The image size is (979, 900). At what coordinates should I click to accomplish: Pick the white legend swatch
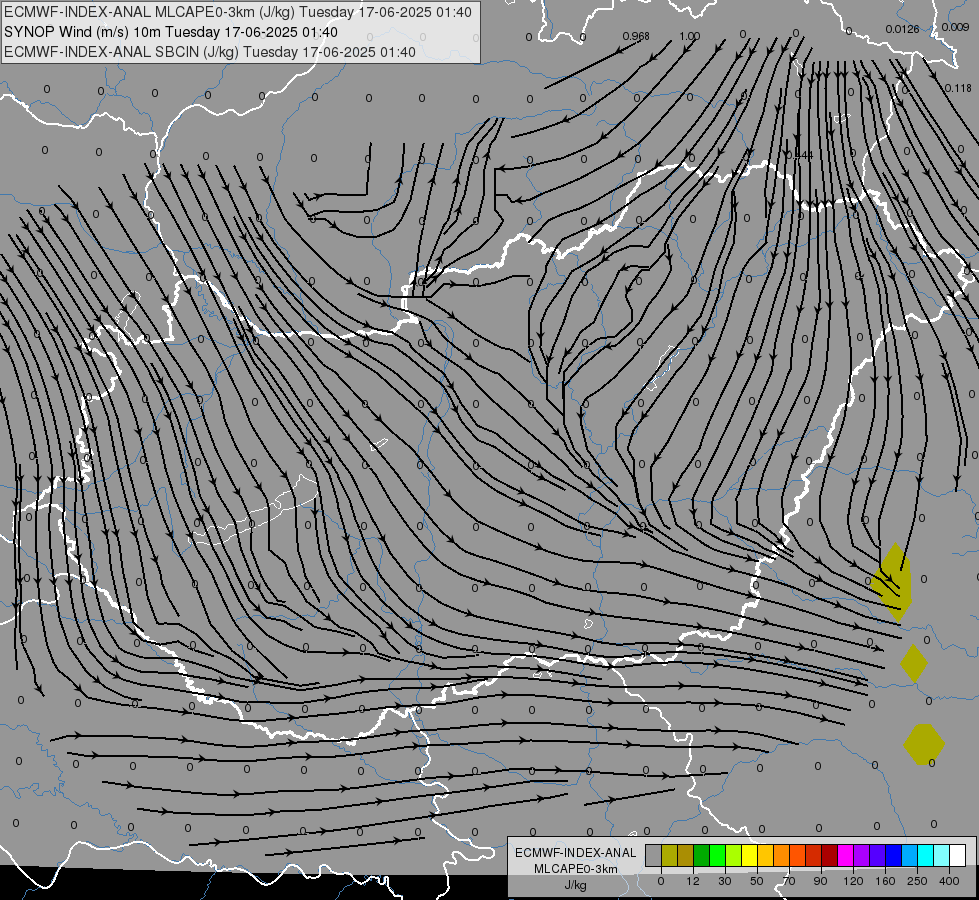958,855
